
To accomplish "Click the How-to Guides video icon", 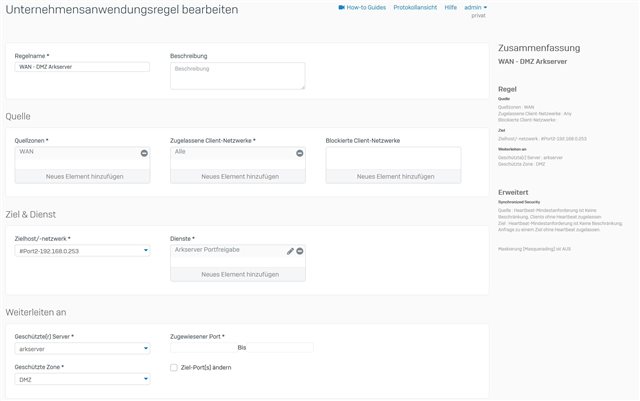I will point(342,7).
